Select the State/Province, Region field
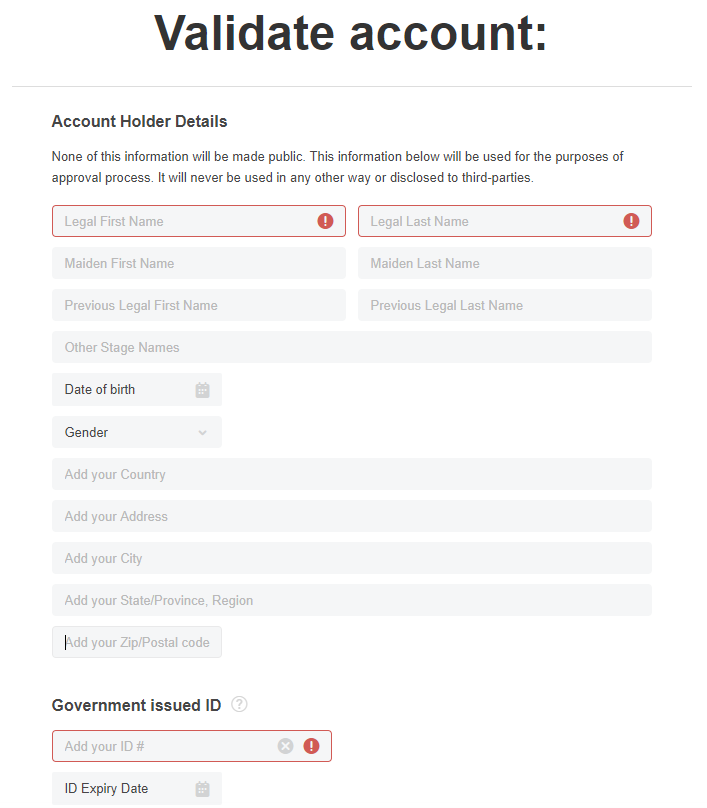Screen dimensions: 707x808 point(352,600)
